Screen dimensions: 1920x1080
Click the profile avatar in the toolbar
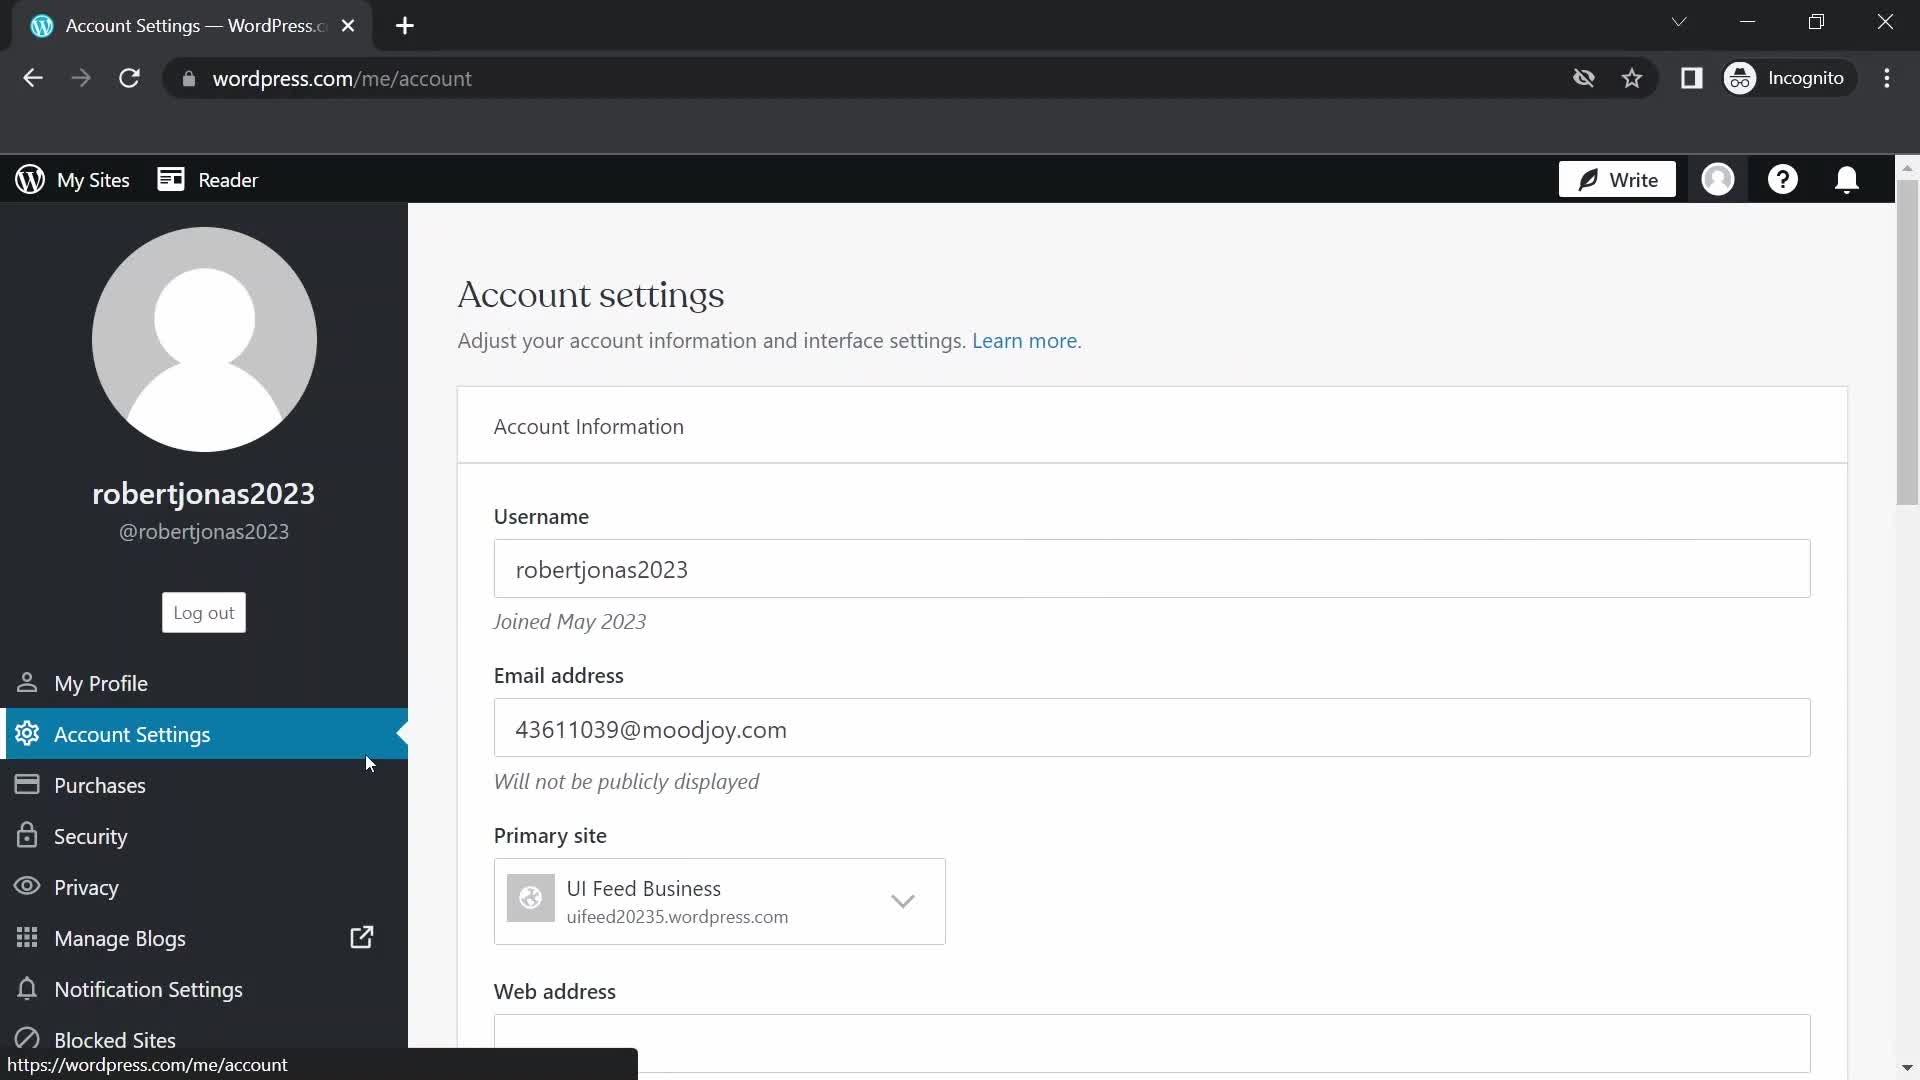click(1718, 180)
